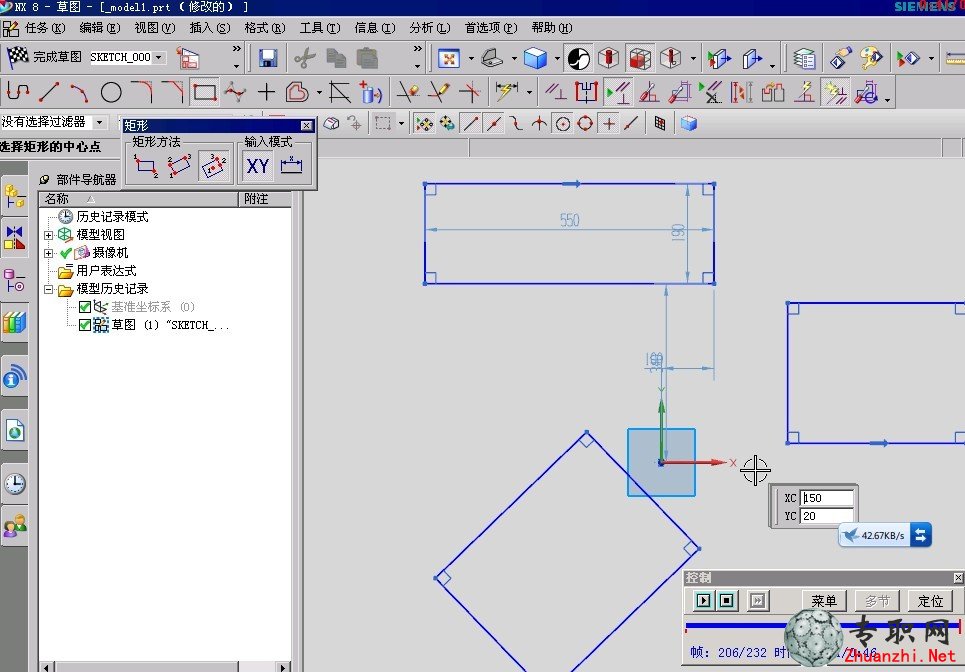Expand the 摄像机 tree node
This screenshot has width=965, height=672.
click(49, 253)
